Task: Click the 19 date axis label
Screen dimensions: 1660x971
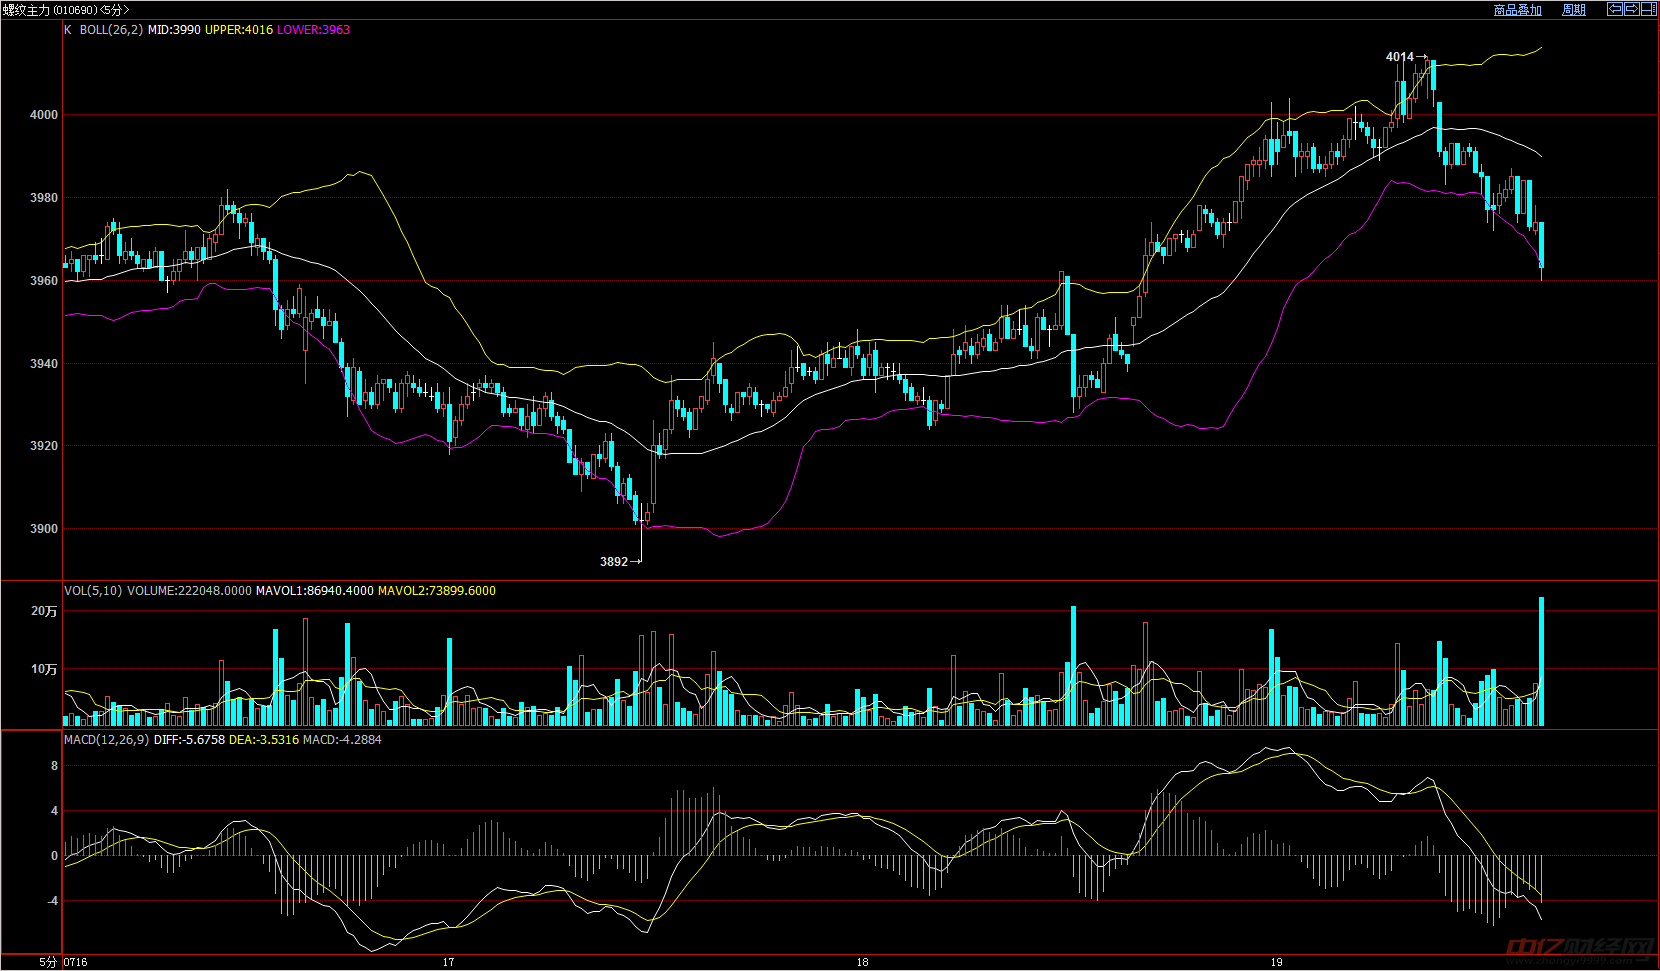Action: pos(1277,963)
